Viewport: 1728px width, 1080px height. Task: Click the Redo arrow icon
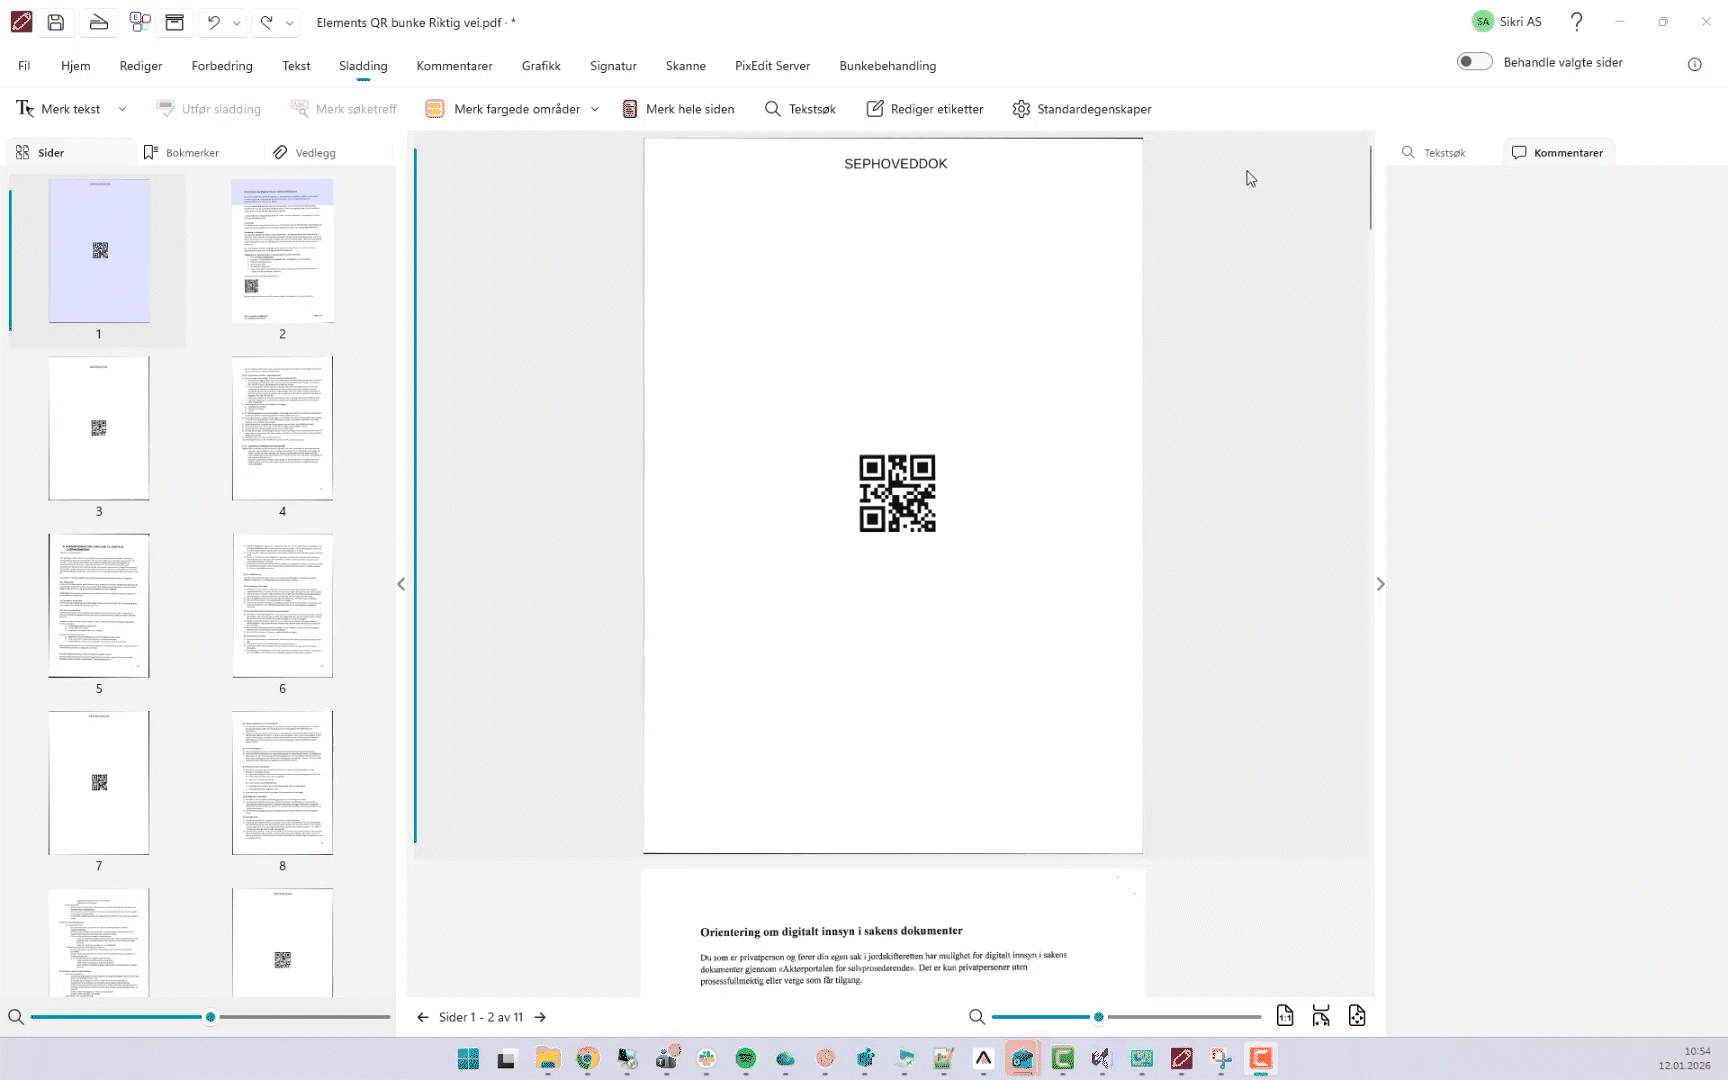pos(266,22)
